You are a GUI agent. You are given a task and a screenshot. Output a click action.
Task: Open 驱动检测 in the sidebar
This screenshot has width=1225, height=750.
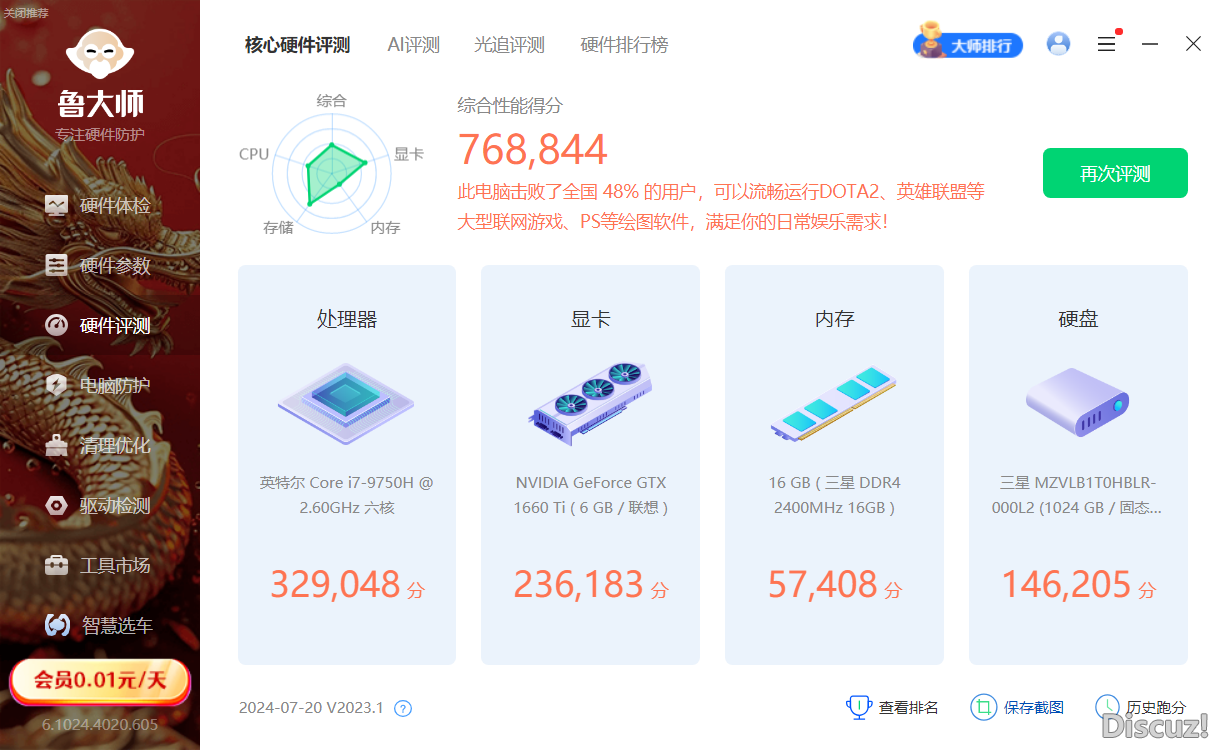[98, 506]
